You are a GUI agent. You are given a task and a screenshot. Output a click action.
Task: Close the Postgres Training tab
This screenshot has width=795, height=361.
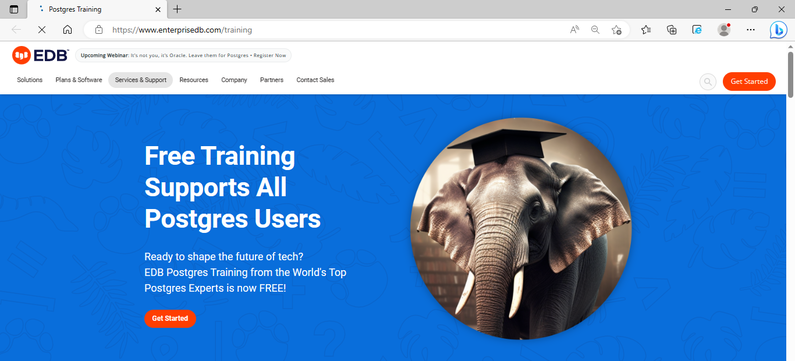158,9
